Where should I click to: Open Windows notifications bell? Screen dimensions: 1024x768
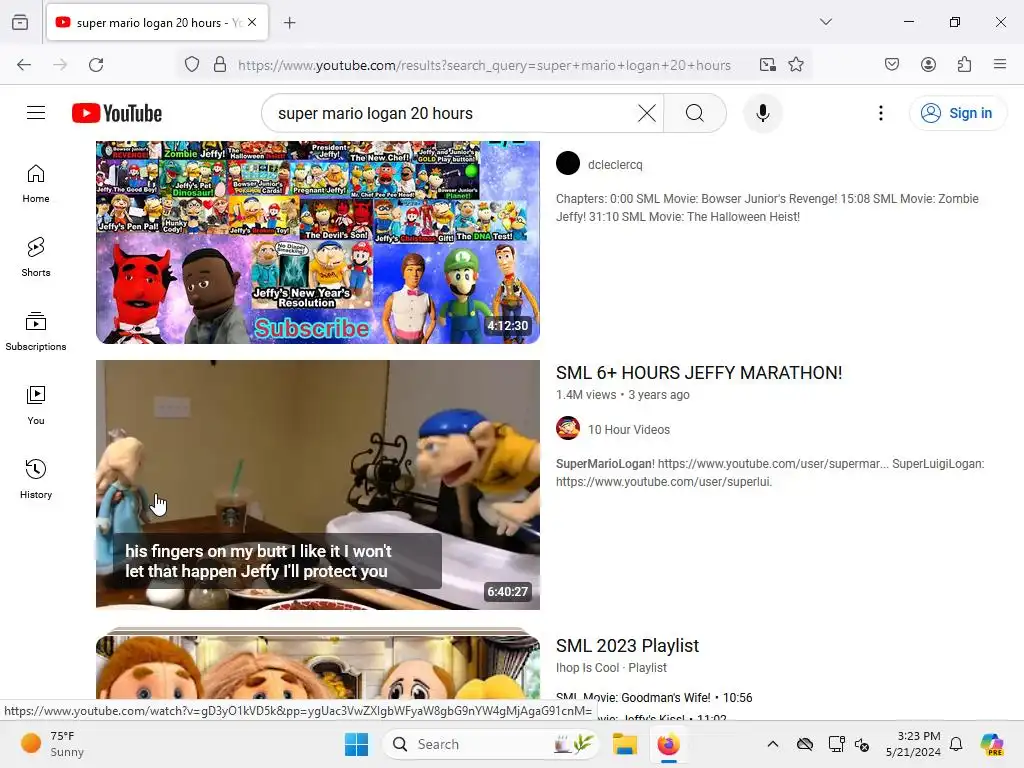pyautogui.click(x=956, y=744)
